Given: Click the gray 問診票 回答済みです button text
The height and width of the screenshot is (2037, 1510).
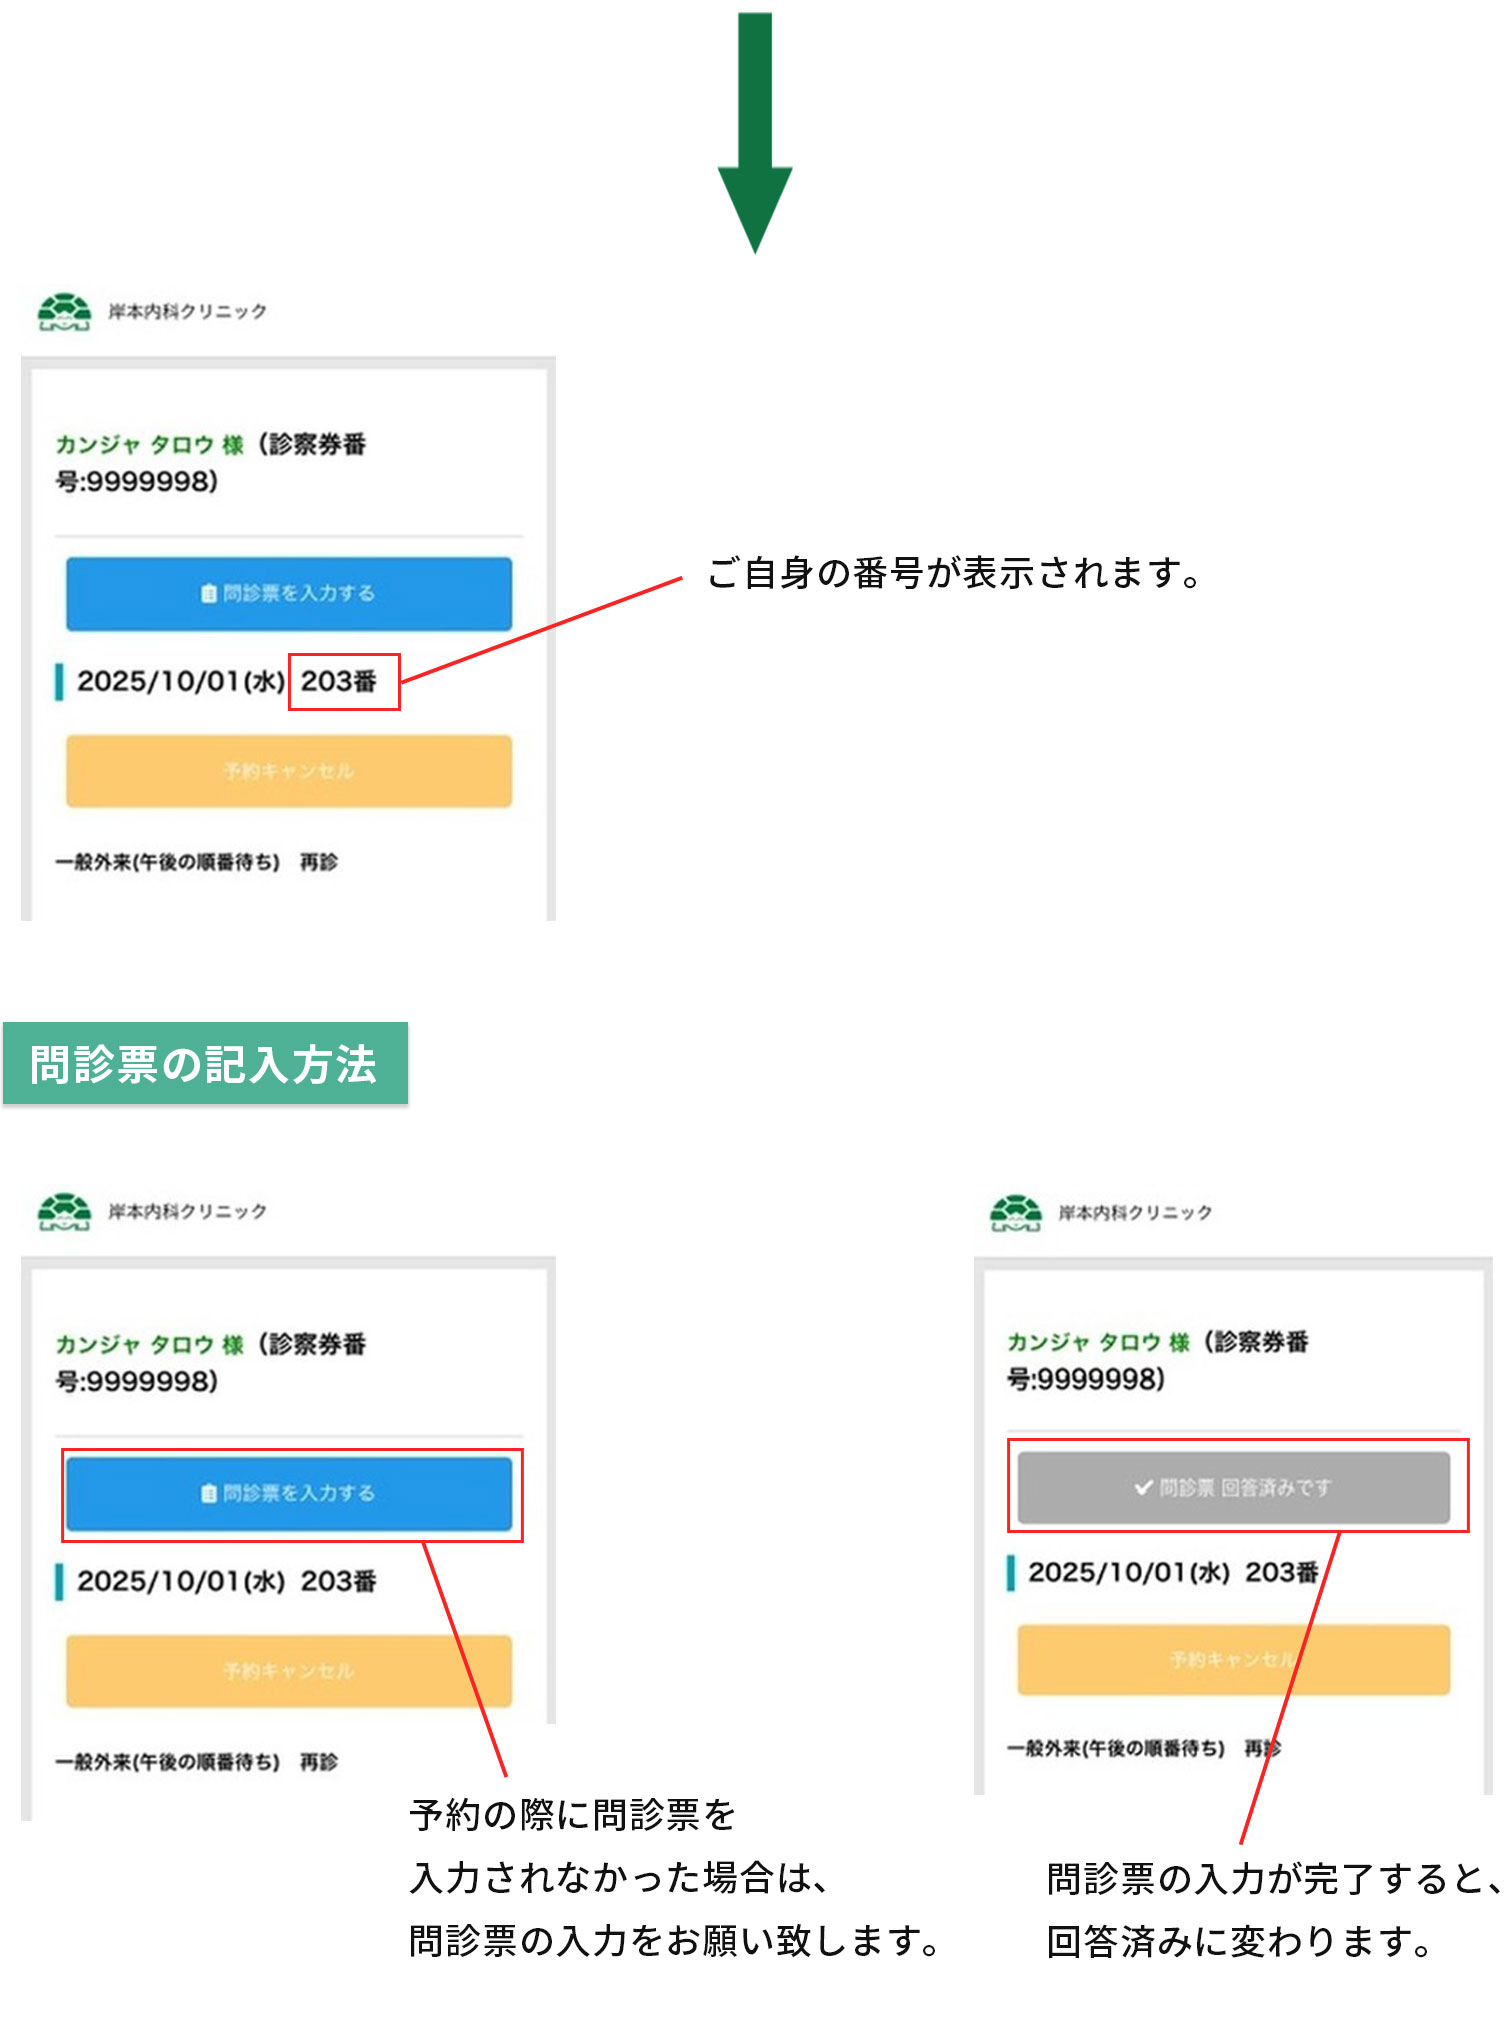Looking at the screenshot, I should point(1245,1488).
